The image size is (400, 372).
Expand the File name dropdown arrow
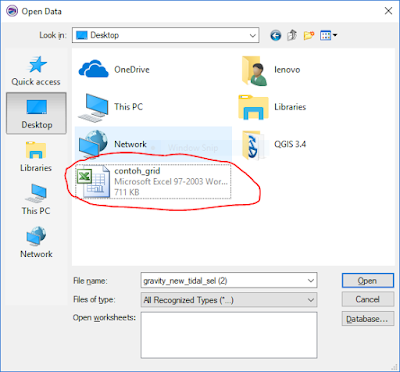point(311,281)
